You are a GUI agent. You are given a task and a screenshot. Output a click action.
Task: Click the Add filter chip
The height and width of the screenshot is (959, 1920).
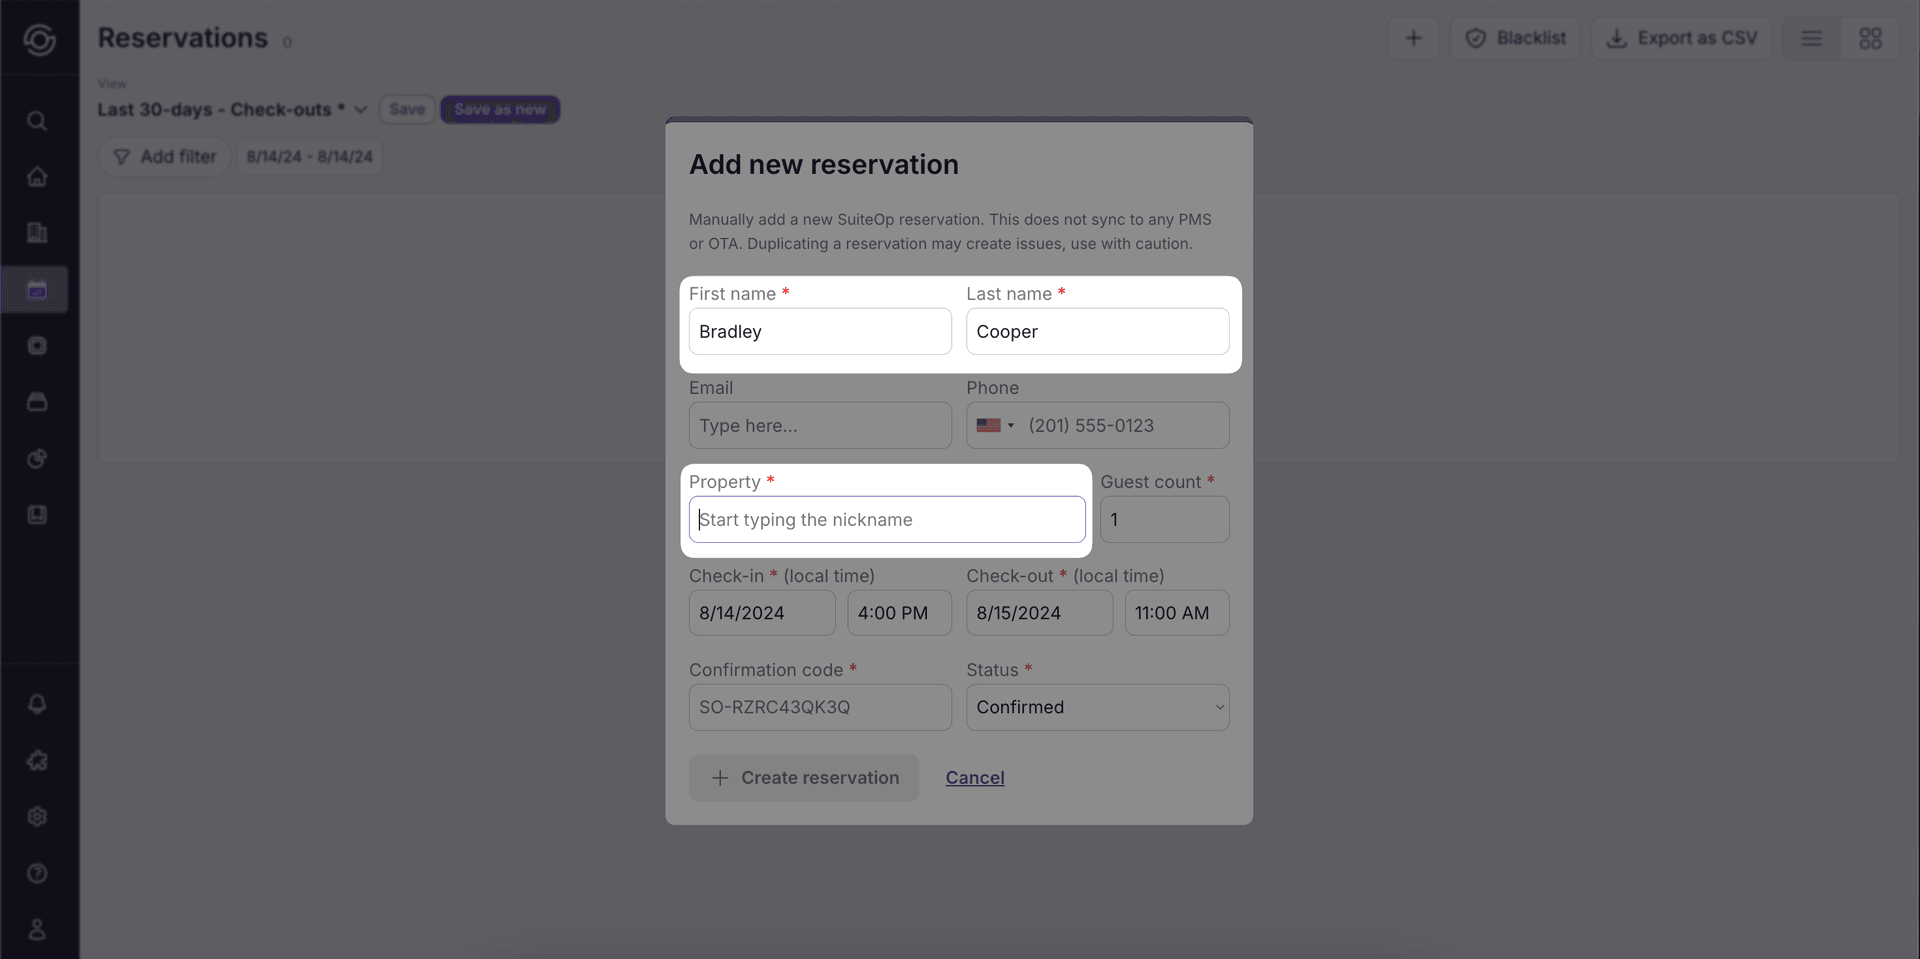[x=164, y=156]
